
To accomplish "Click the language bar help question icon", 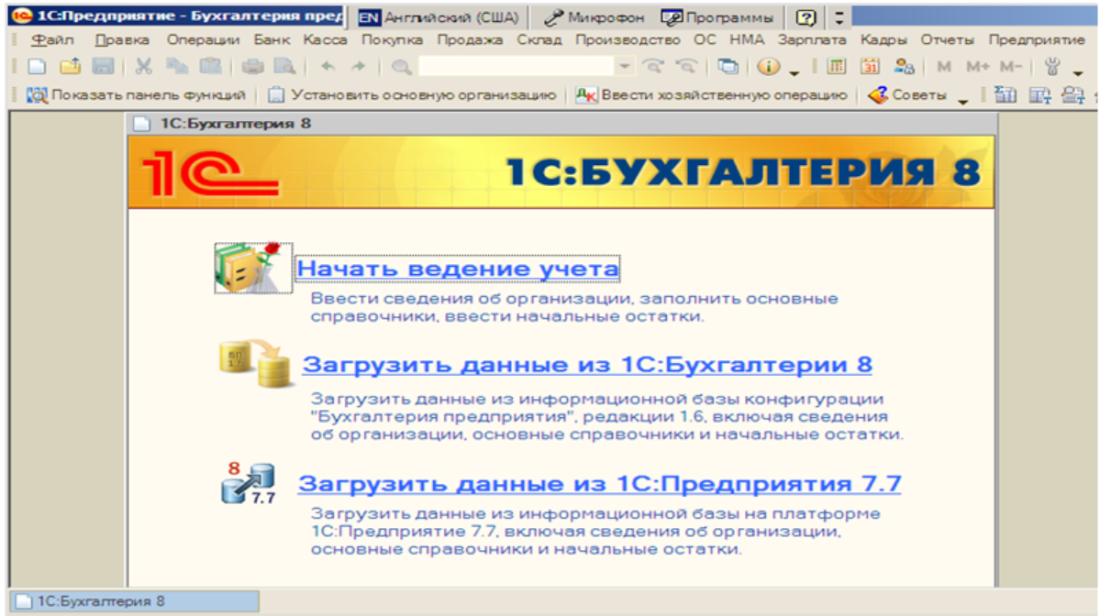I will 806,18.
